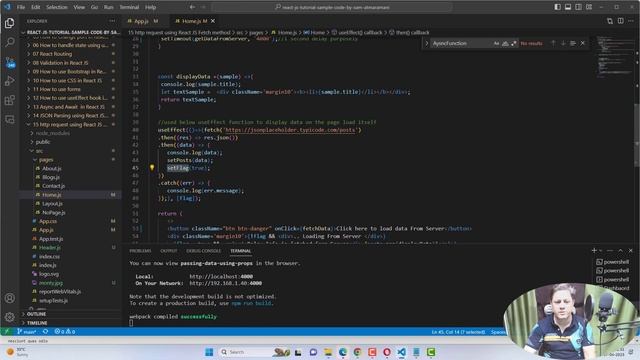Image resolution: width=640 pixels, height=360 pixels.
Task: Open Contact.js in the explorer
Action: click(x=71, y=186)
